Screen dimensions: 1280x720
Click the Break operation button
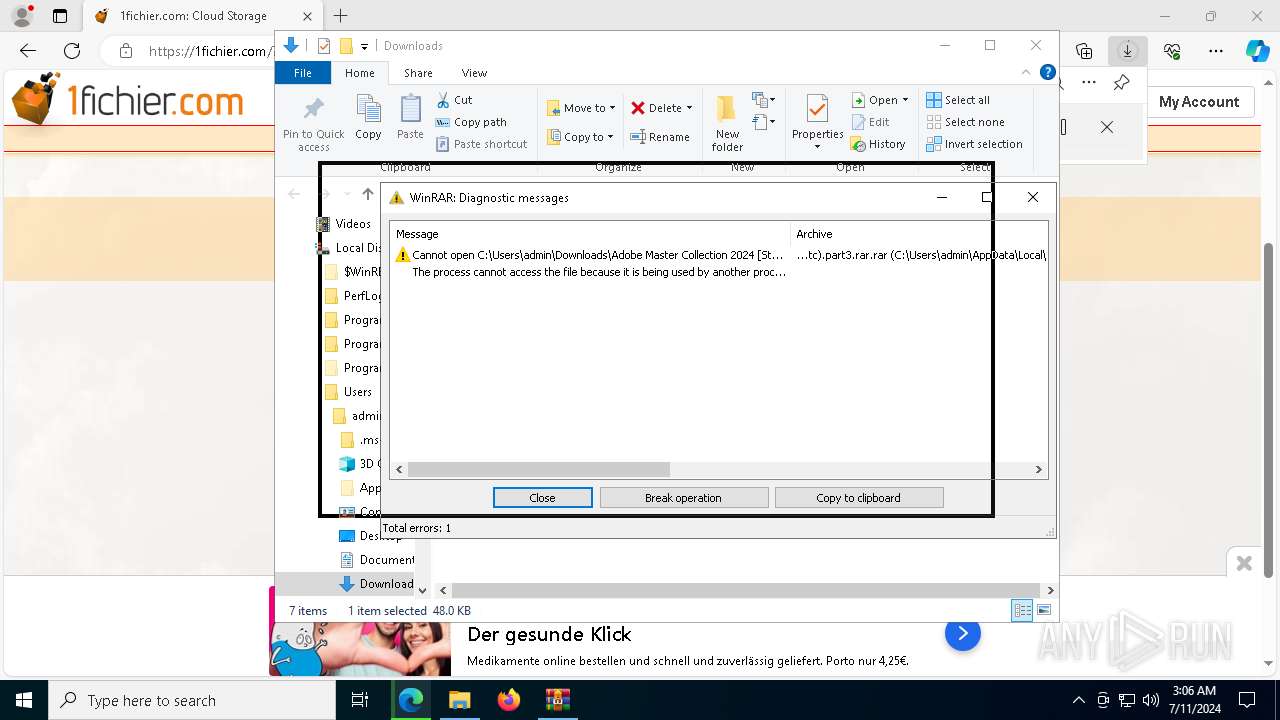click(x=683, y=497)
